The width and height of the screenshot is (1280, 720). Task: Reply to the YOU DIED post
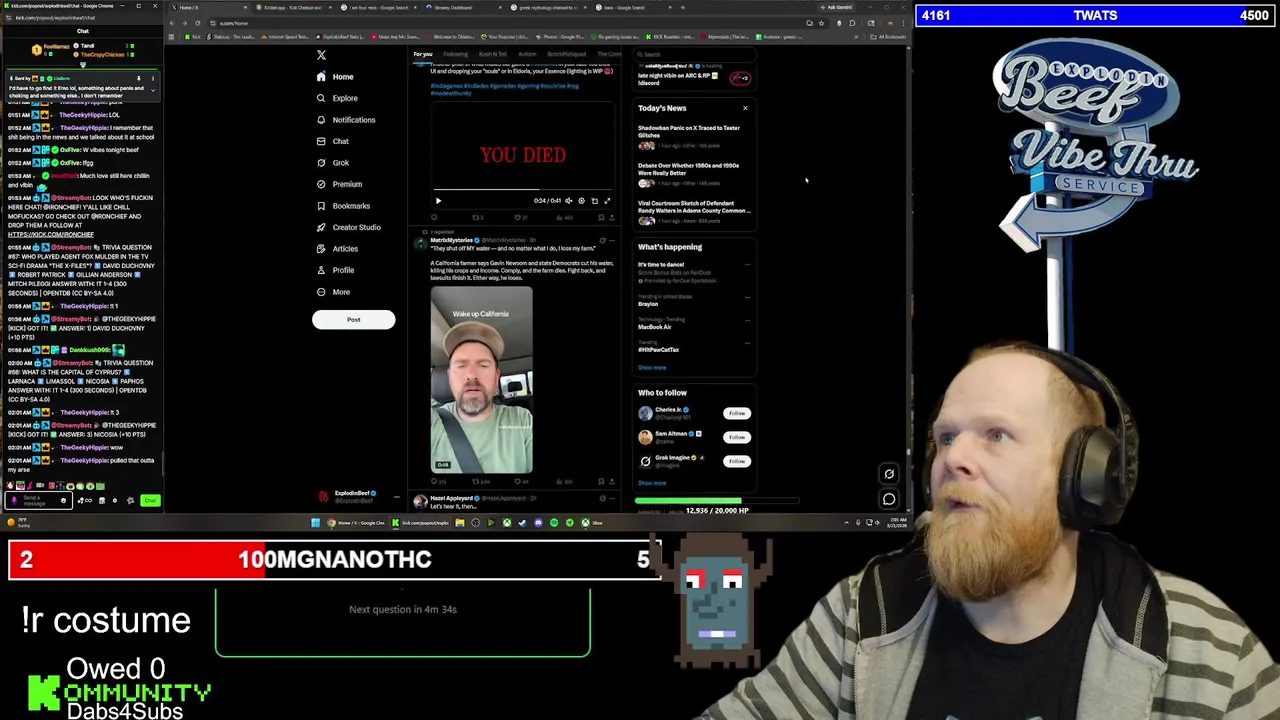tap(435, 217)
